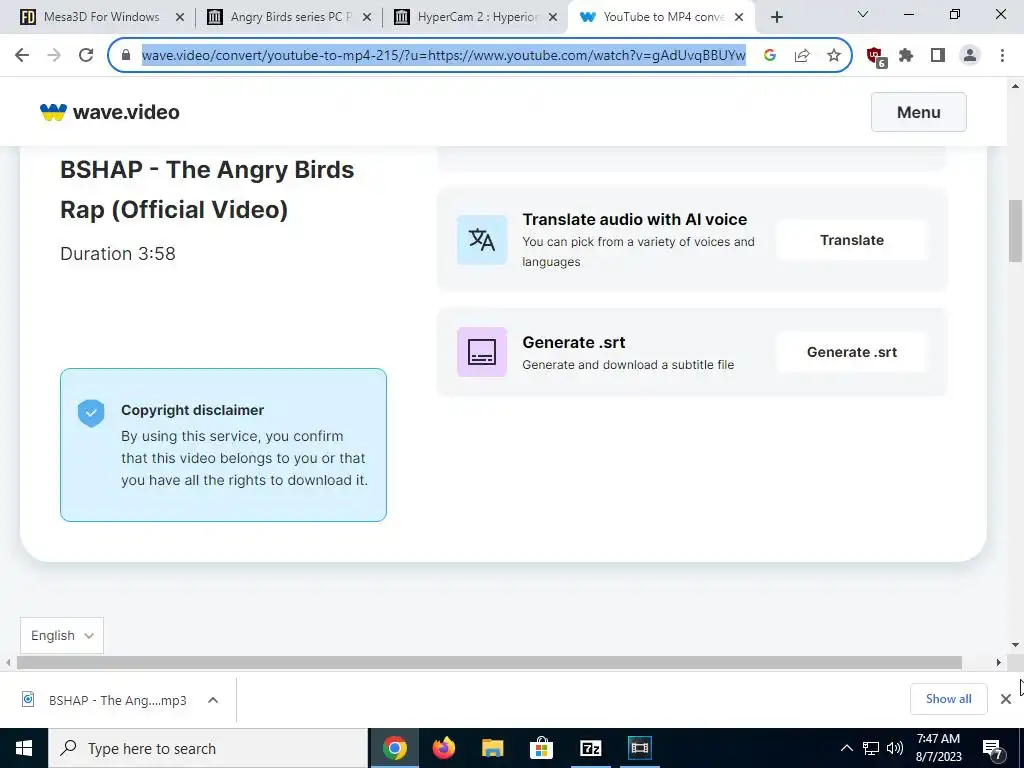Close the Mesa3D For Windows tab
Screen dimensions: 1024x768
(180, 18)
